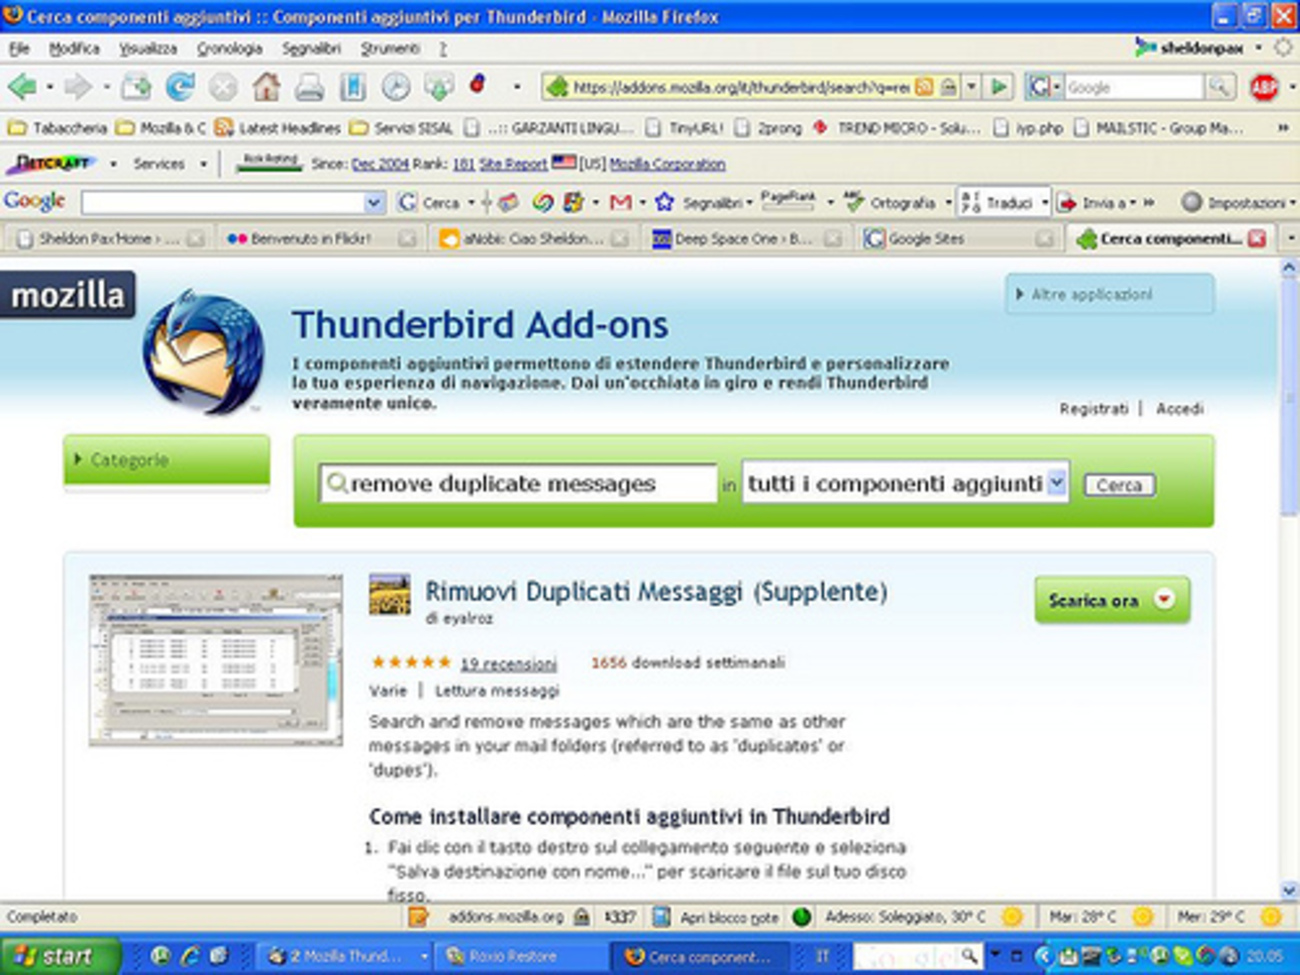This screenshot has width=1300, height=975.
Task: Open the Modifica menu
Action: tap(74, 48)
